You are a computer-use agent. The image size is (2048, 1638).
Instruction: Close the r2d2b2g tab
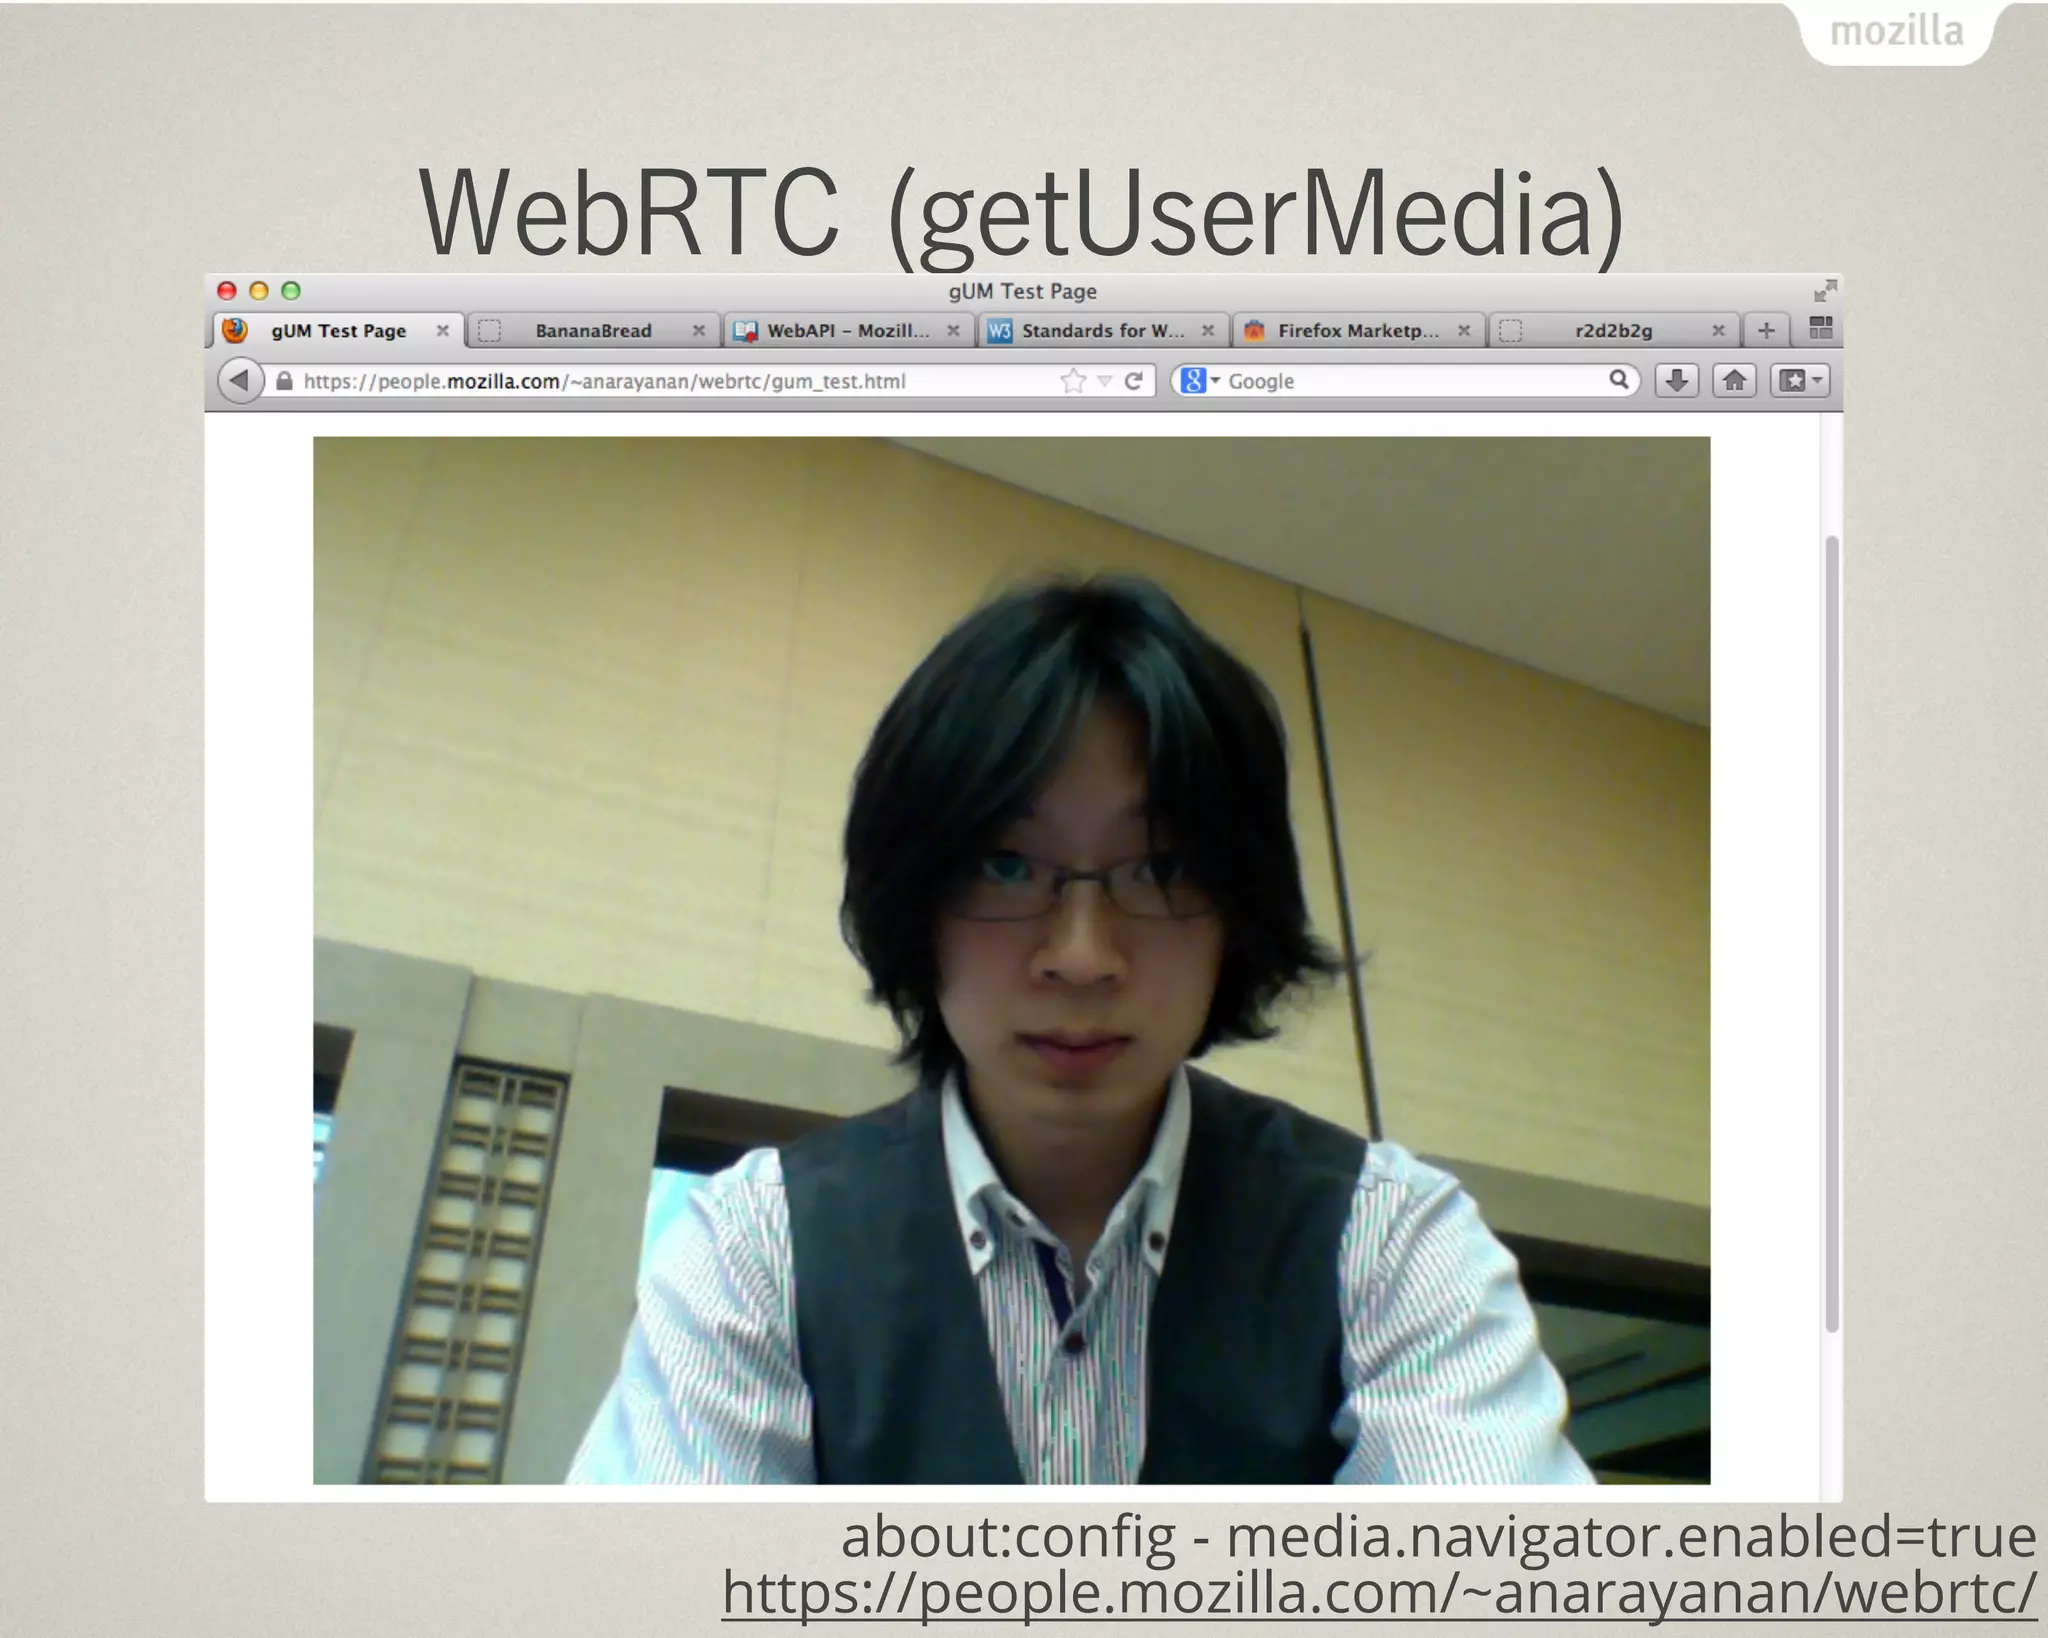click(1718, 331)
